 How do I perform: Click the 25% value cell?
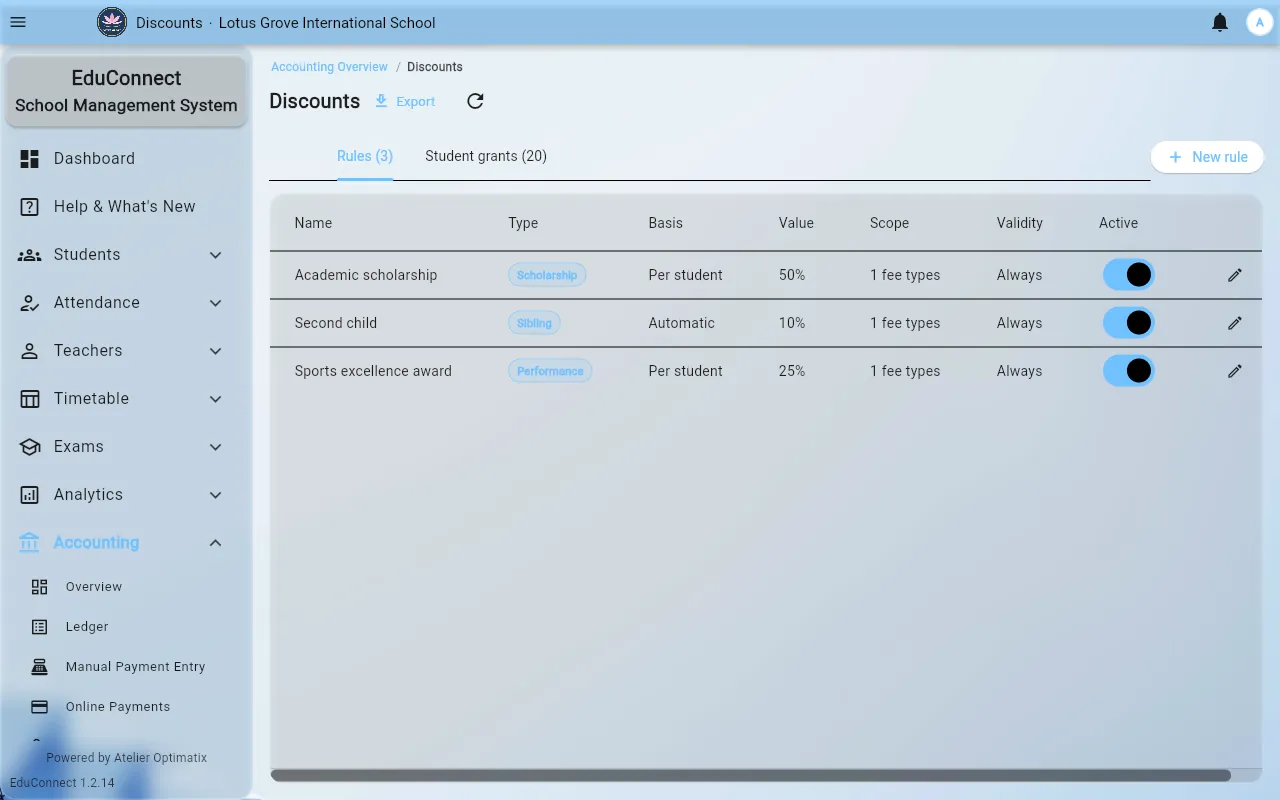(x=792, y=371)
